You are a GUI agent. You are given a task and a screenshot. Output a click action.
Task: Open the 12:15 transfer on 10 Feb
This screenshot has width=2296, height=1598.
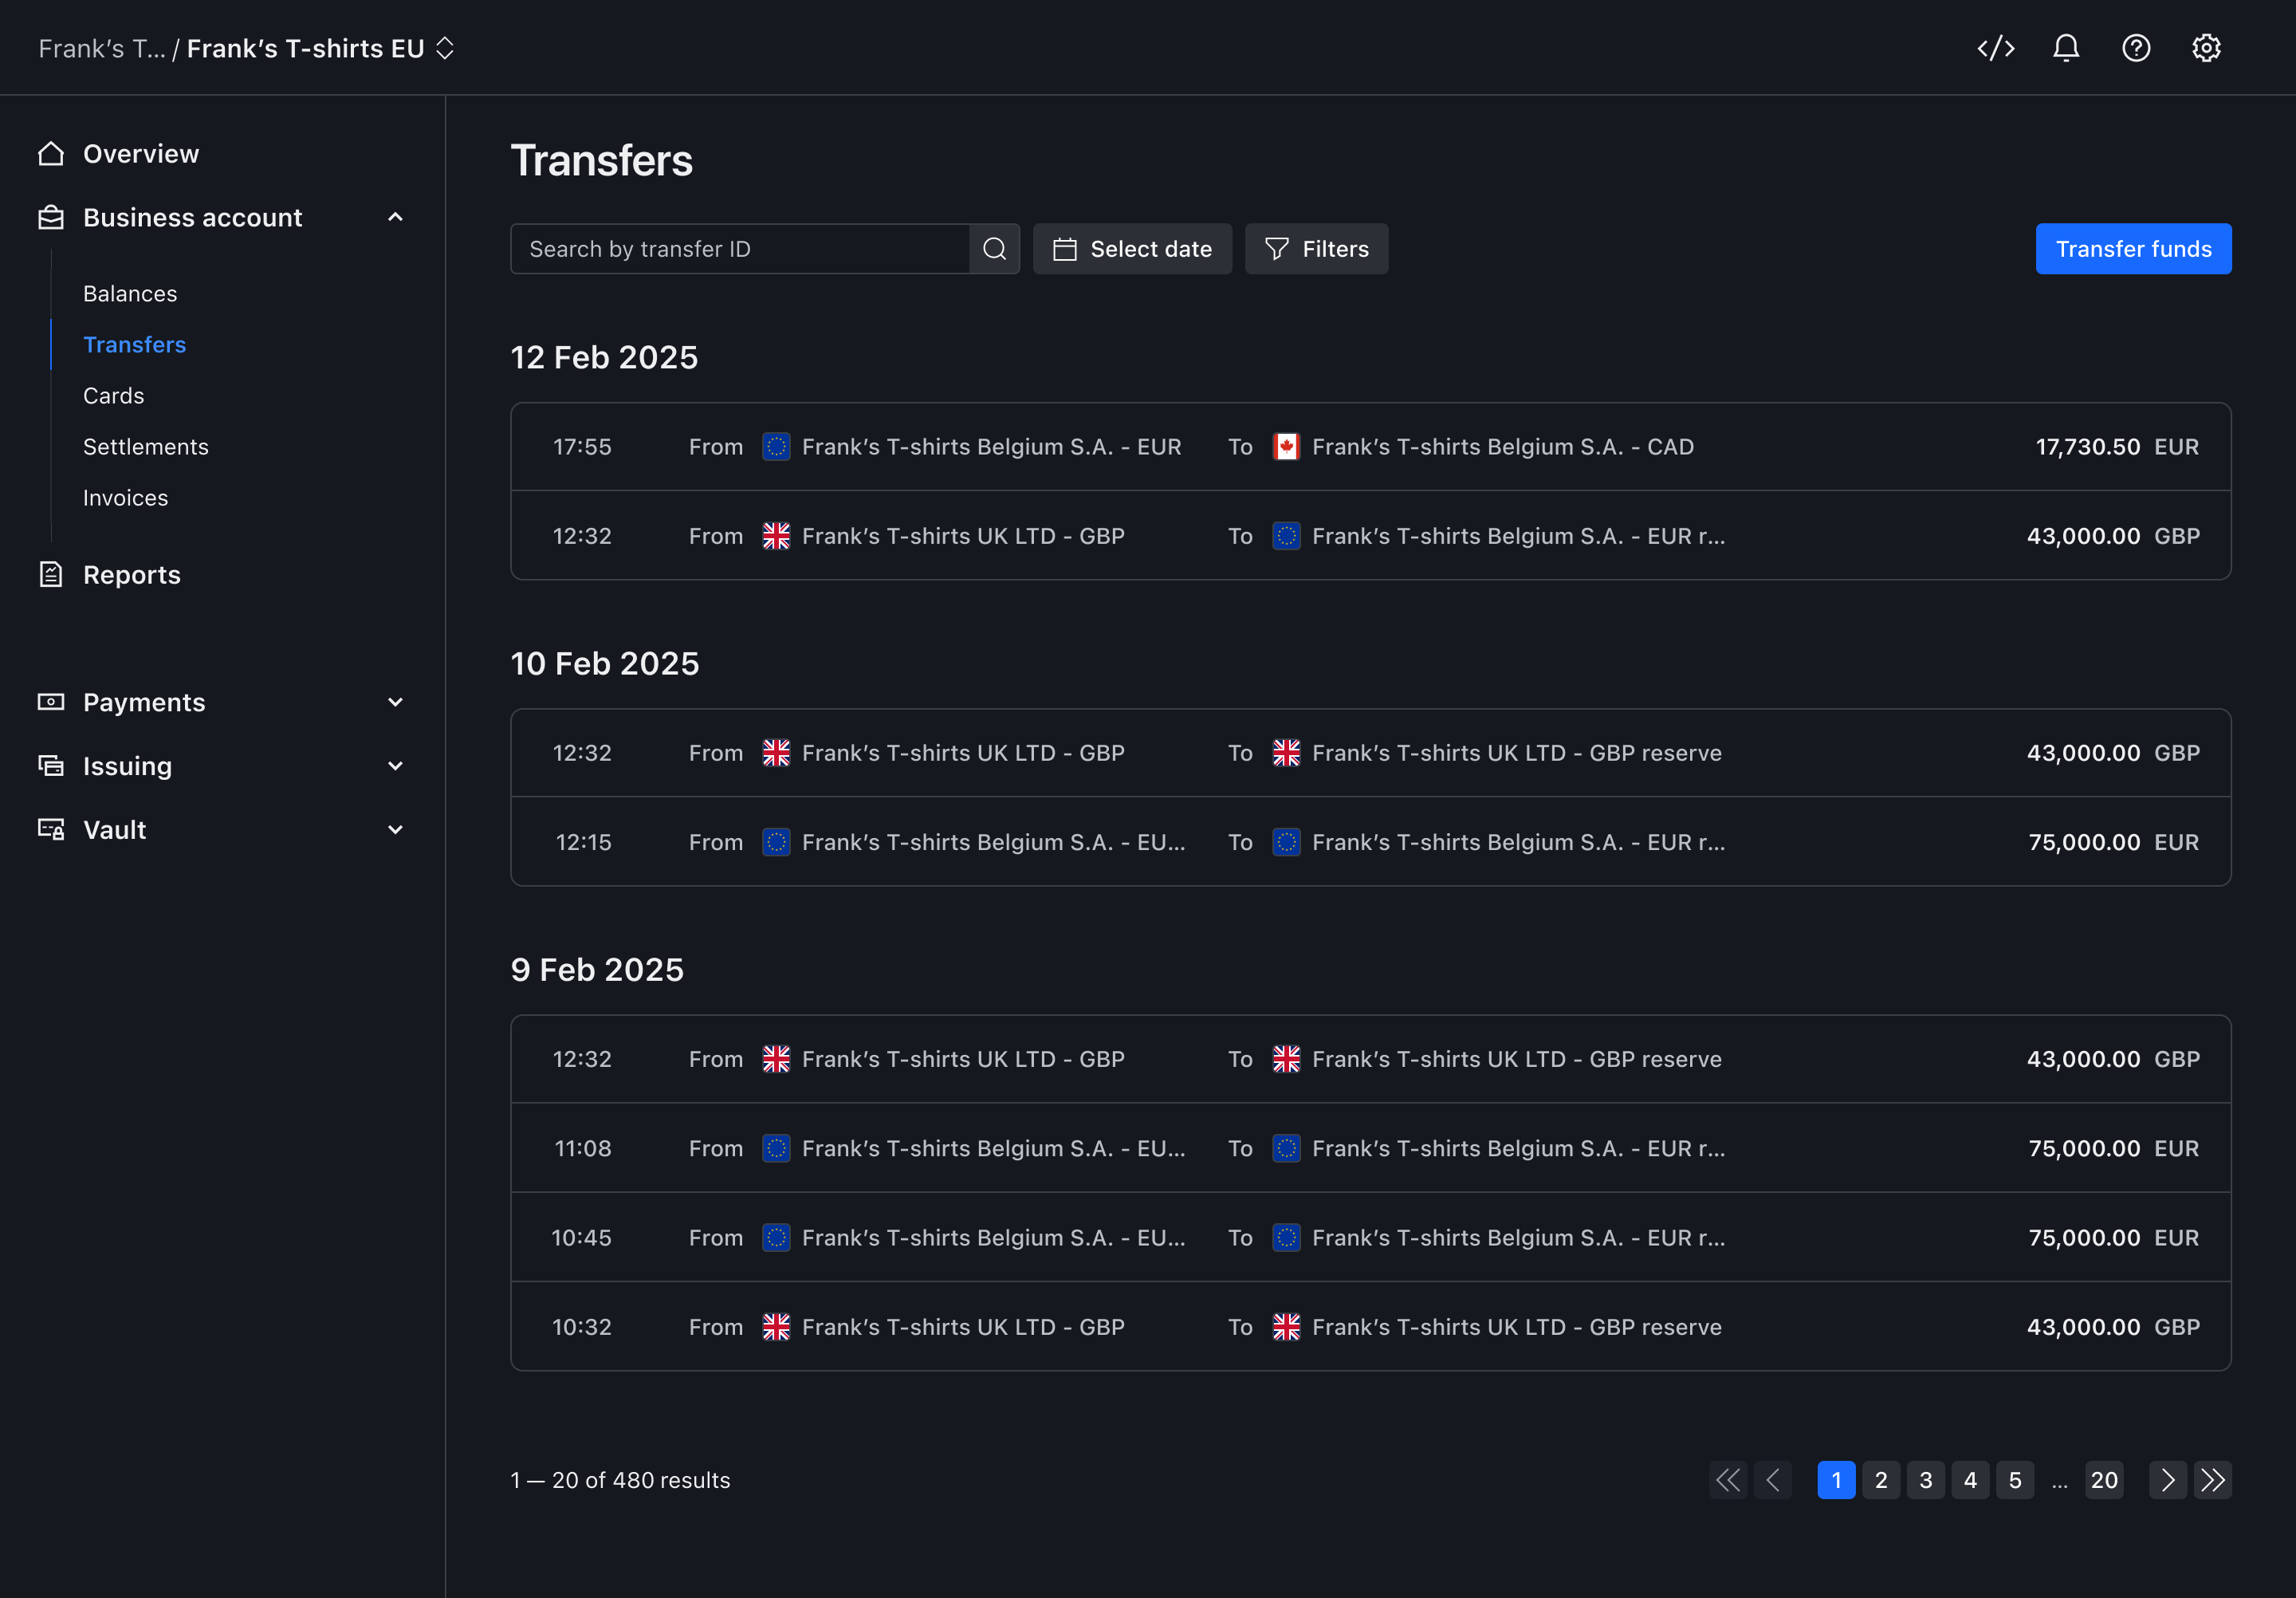point(1371,842)
